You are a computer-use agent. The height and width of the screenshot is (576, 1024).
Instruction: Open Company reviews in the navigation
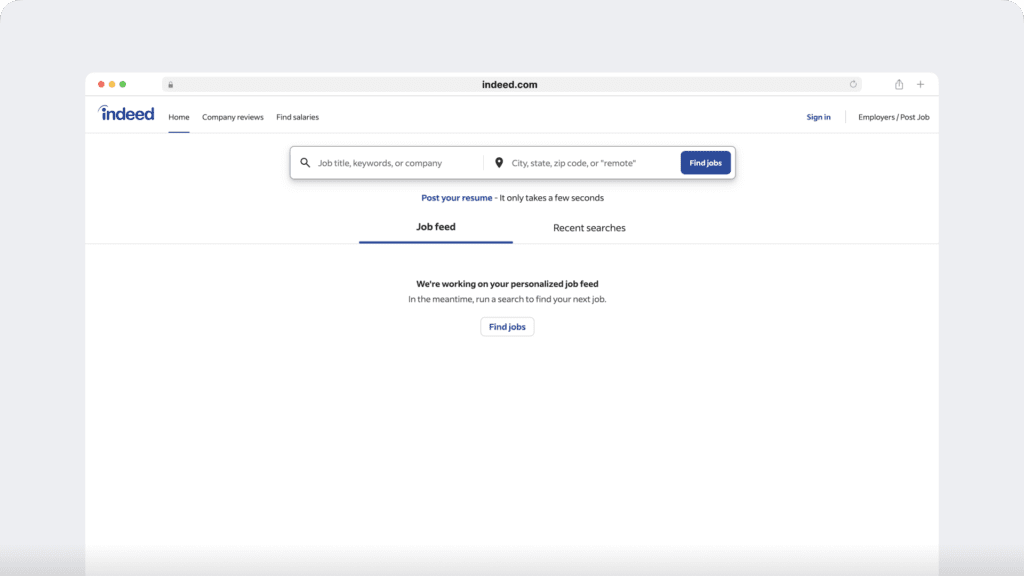233,117
